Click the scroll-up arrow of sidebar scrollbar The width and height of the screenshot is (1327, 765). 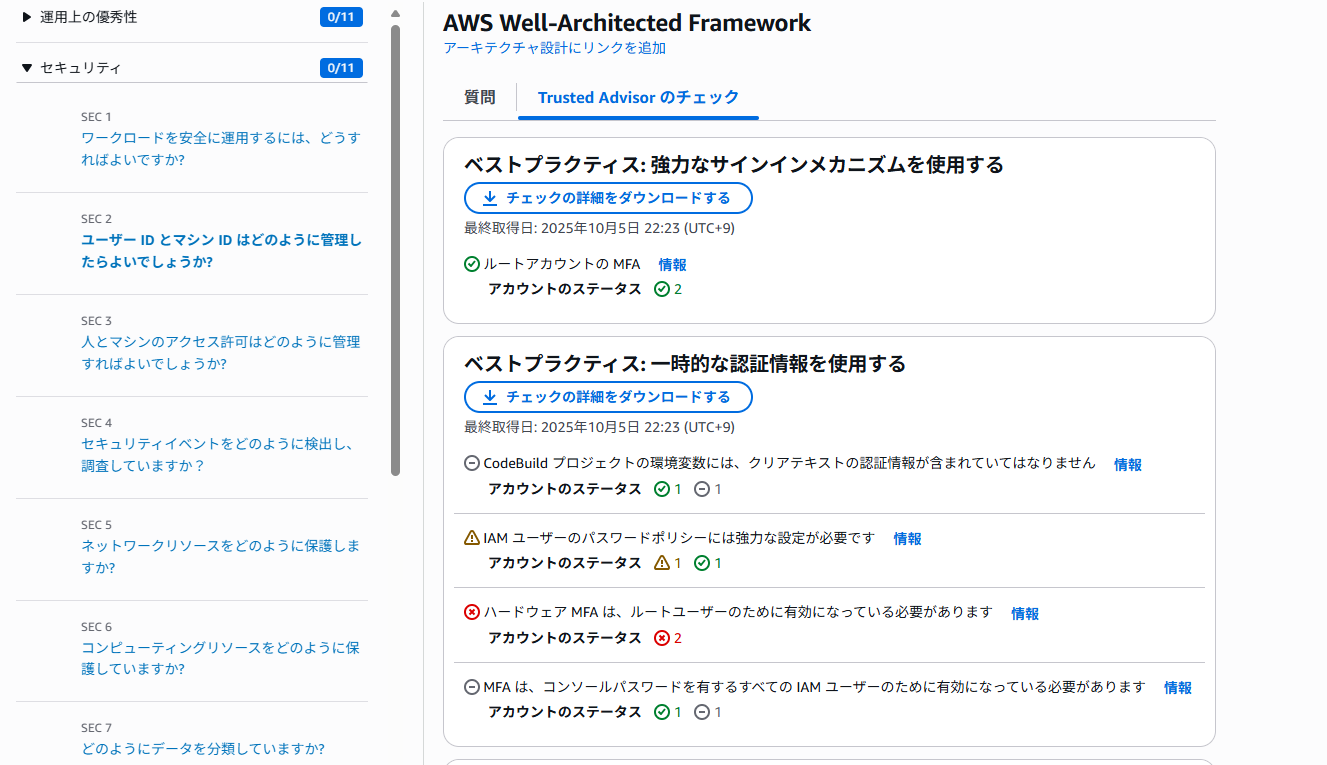[x=395, y=14]
